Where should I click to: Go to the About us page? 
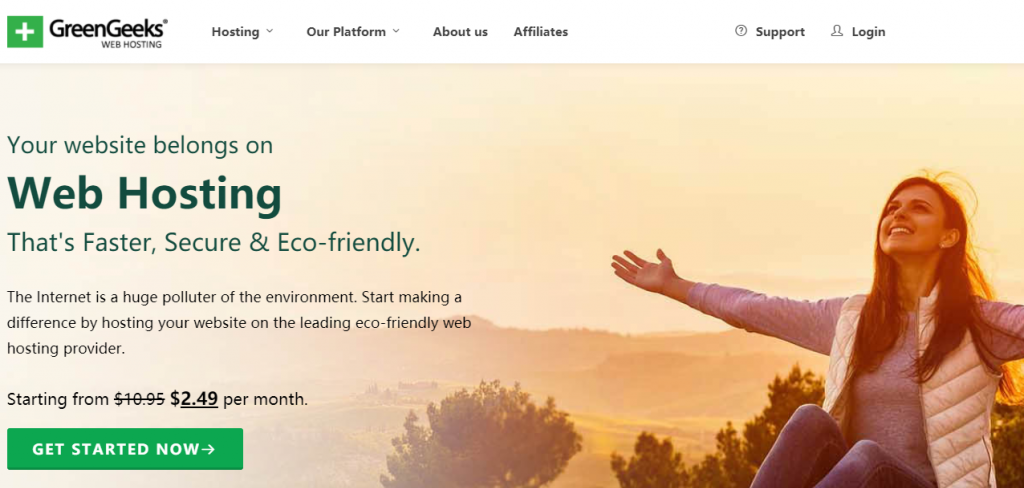[460, 31]
